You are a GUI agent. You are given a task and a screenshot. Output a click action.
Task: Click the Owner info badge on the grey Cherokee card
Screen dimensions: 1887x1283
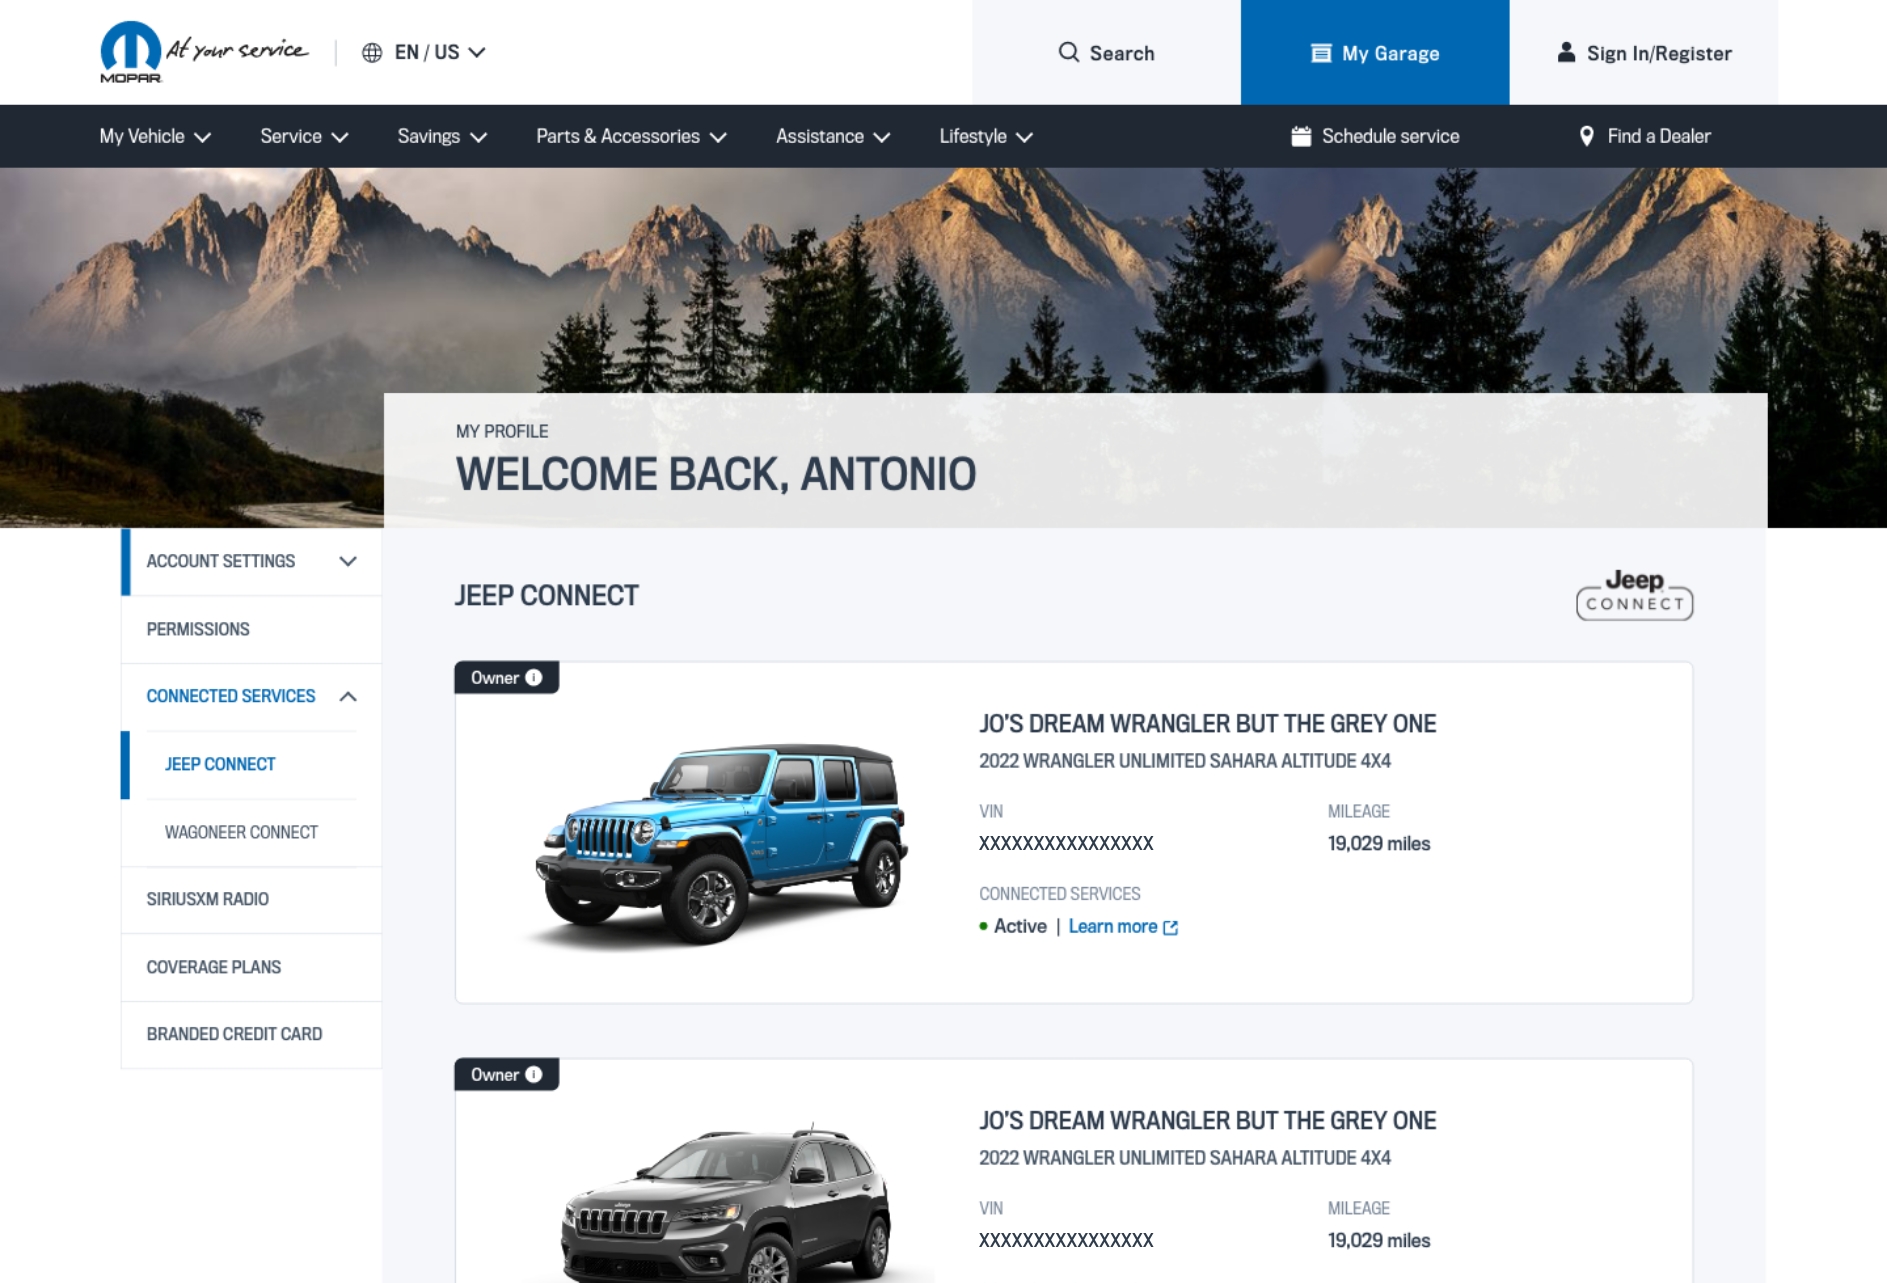pyautogui.click(x=532, y=1074)
